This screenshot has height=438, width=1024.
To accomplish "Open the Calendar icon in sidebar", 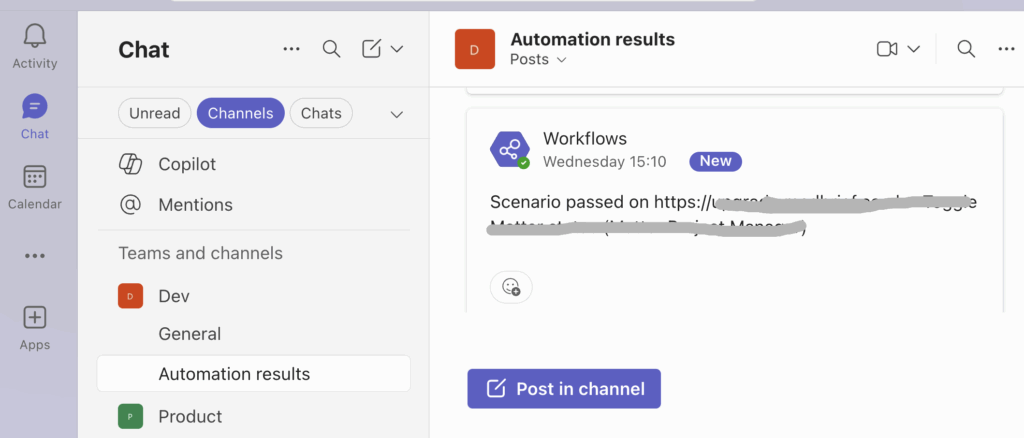I will pyautogui.click(x=35, y=177).
